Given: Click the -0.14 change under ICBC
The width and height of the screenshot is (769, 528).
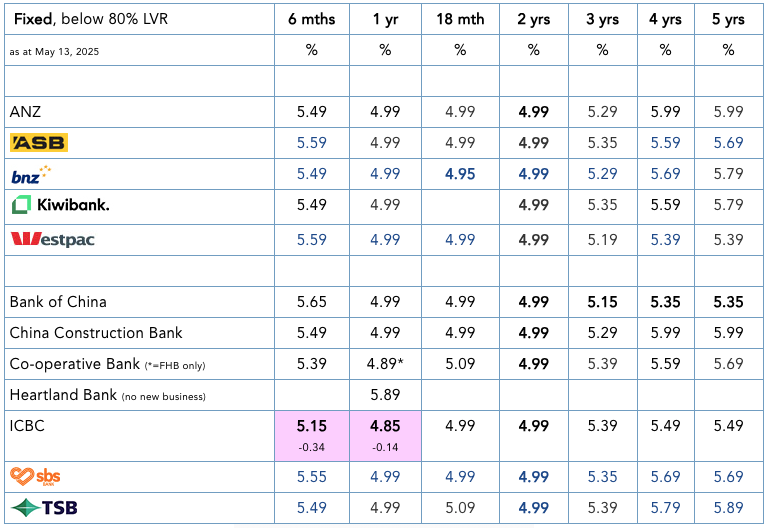Looking at the screenshot, I should click(x=385, y=447).
